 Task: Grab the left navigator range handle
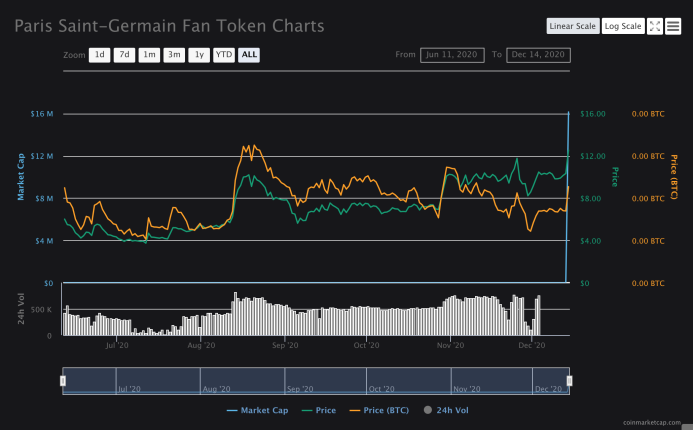(x=63, y=381)
